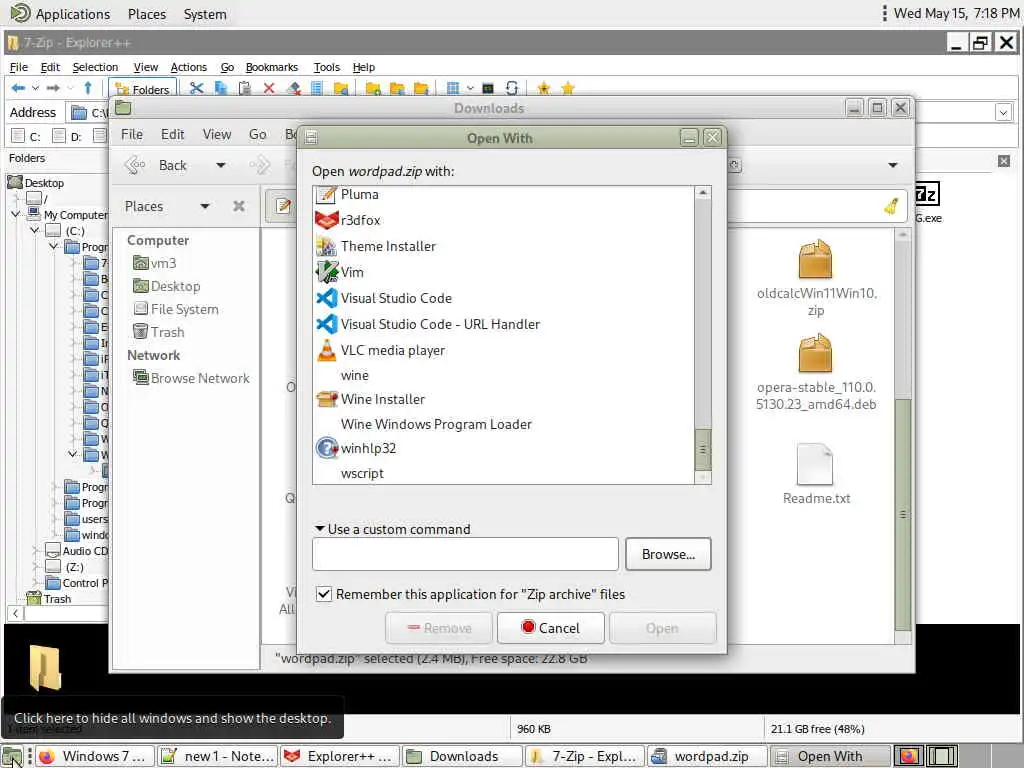Choose VLC media player to open wordpad.zip
Screen dimensions: 1024x768
(x=504, y=351)
